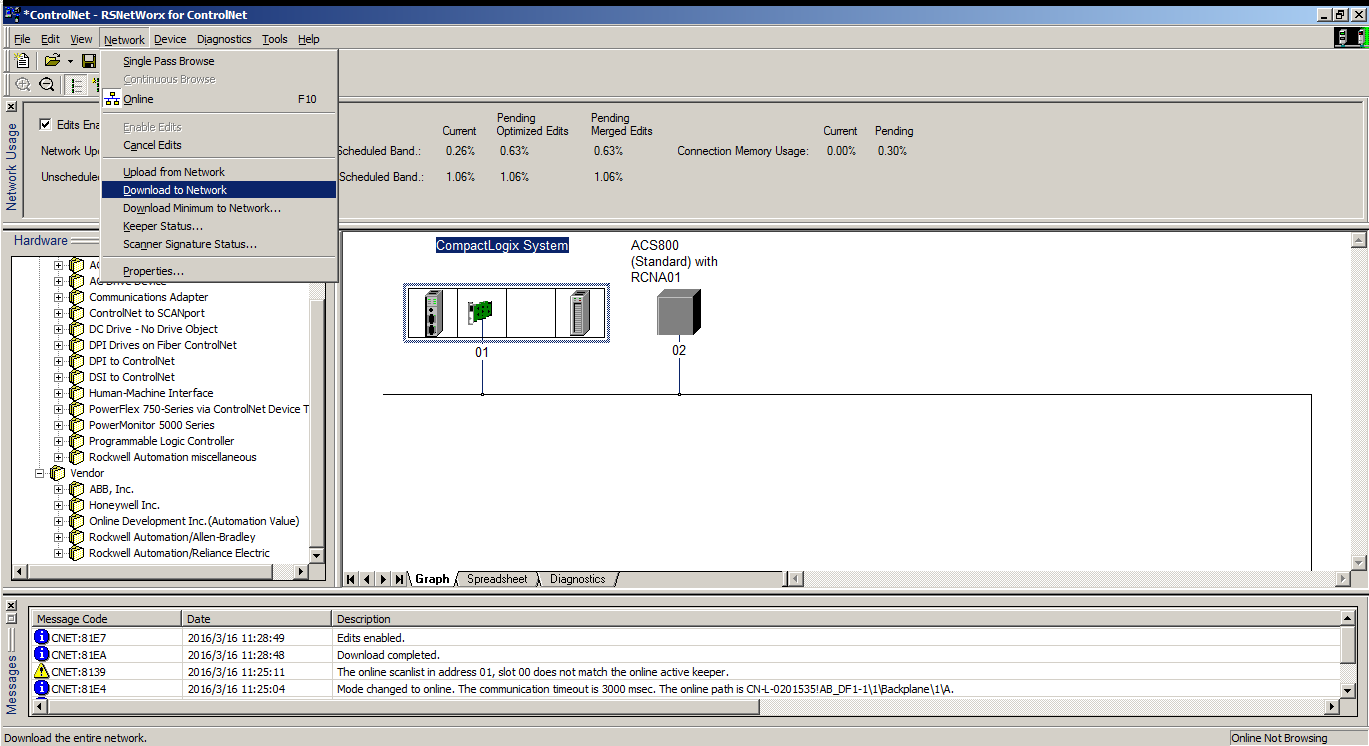Click the Zoom Out magnifier icon
The width and height of the screenshot is (1369, 746).
(x=46, y=85)
